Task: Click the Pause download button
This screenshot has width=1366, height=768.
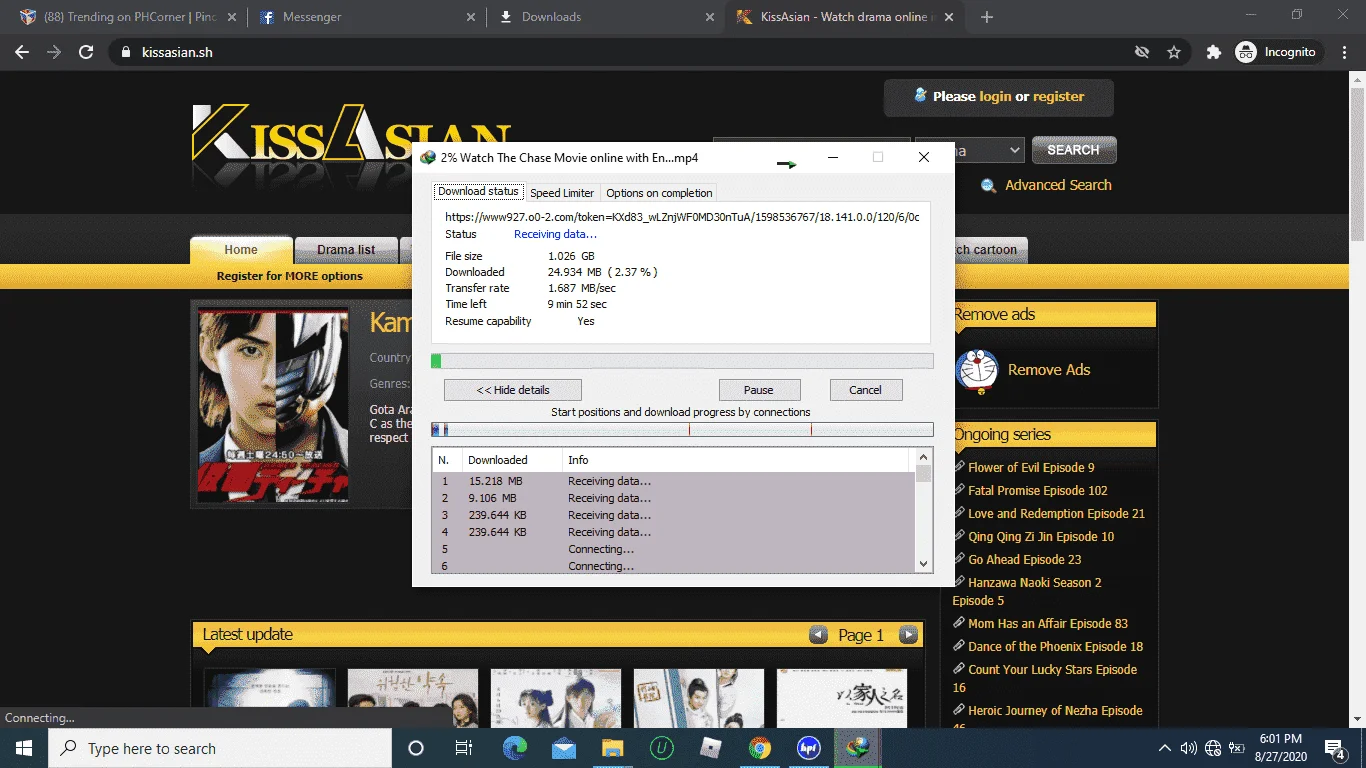Action: point(758,390)
